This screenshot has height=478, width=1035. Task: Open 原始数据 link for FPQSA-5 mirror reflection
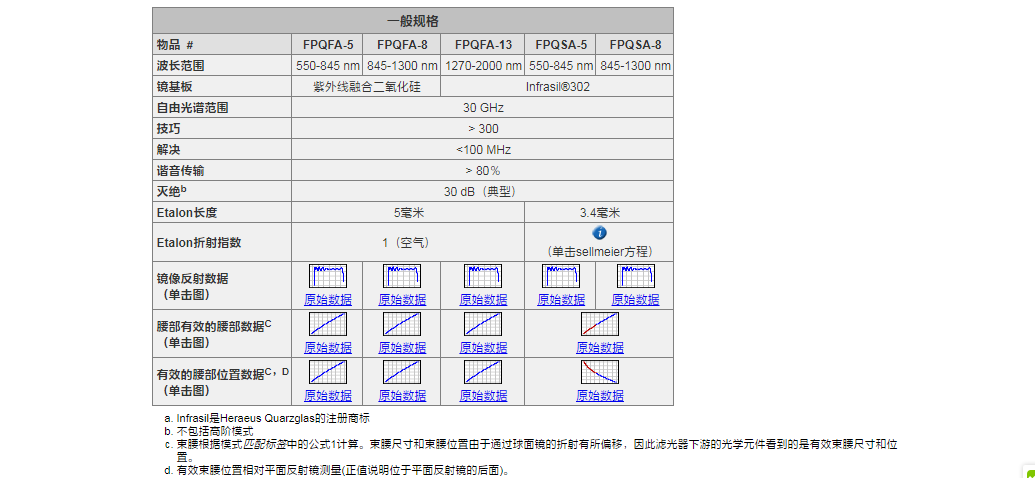tap(561, 299)
